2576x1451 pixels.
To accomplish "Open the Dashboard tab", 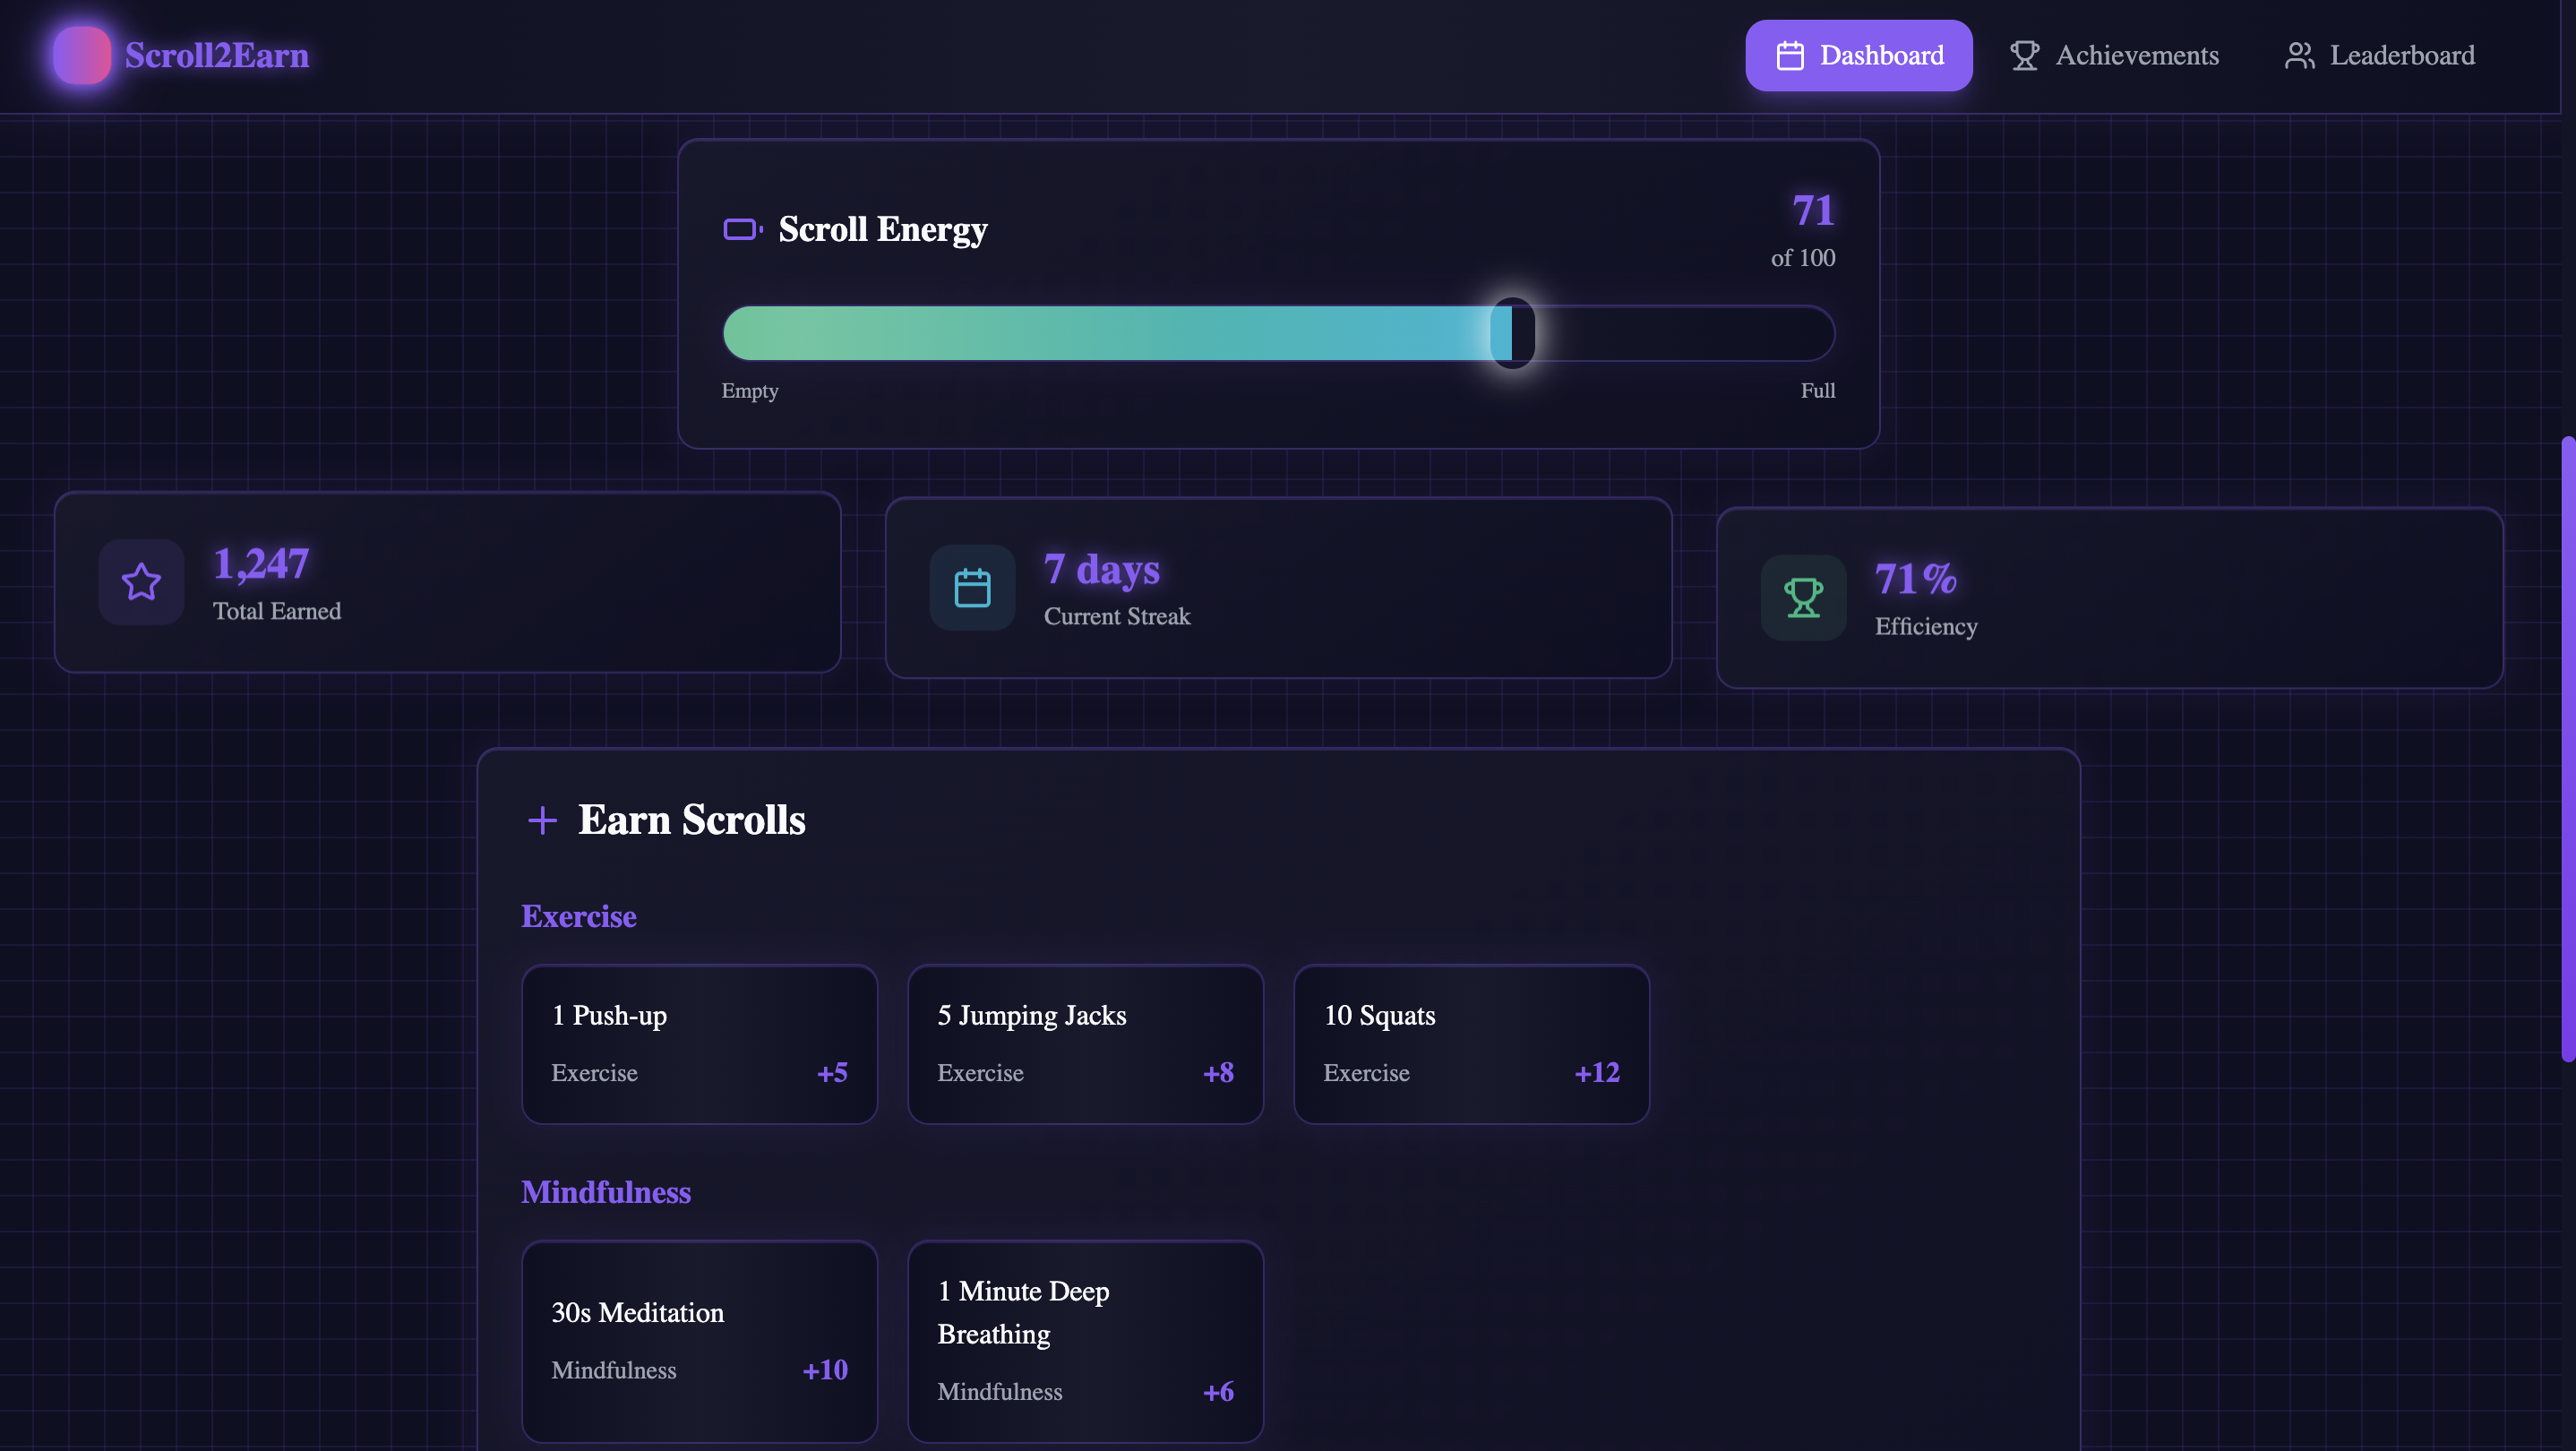I will pyautogui.click(x=1858, y=55).
